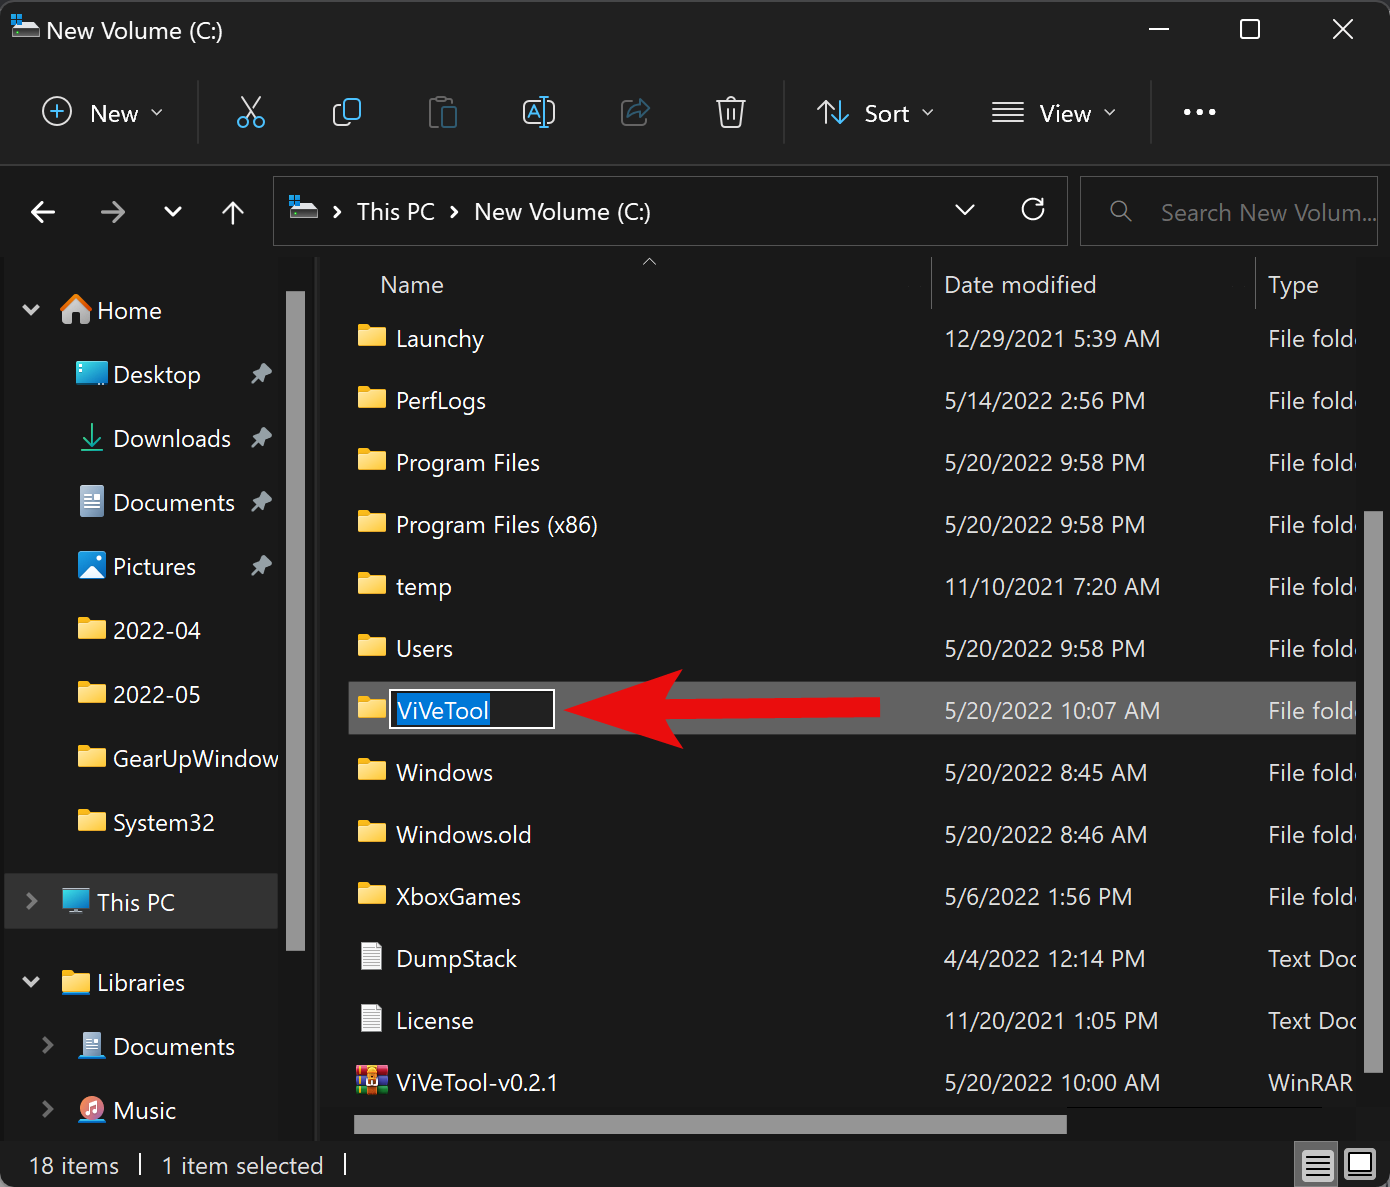Click the search magnifier icon
Viewport: 1390px width, 1187px height.
[1121, 211]
